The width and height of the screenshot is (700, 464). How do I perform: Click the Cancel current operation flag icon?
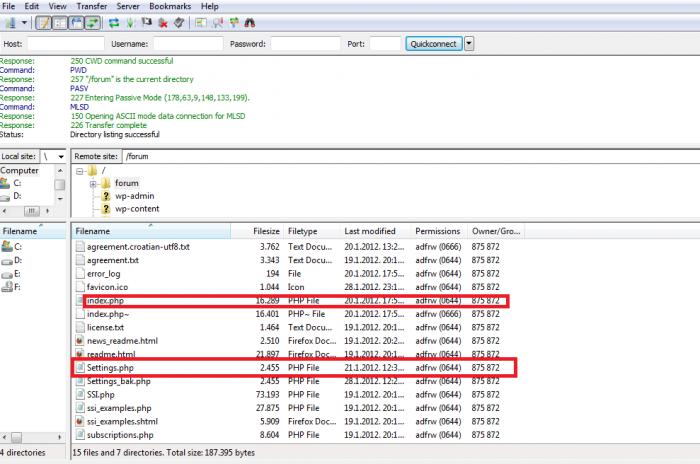pyautogui.click(x=146, y=22)
